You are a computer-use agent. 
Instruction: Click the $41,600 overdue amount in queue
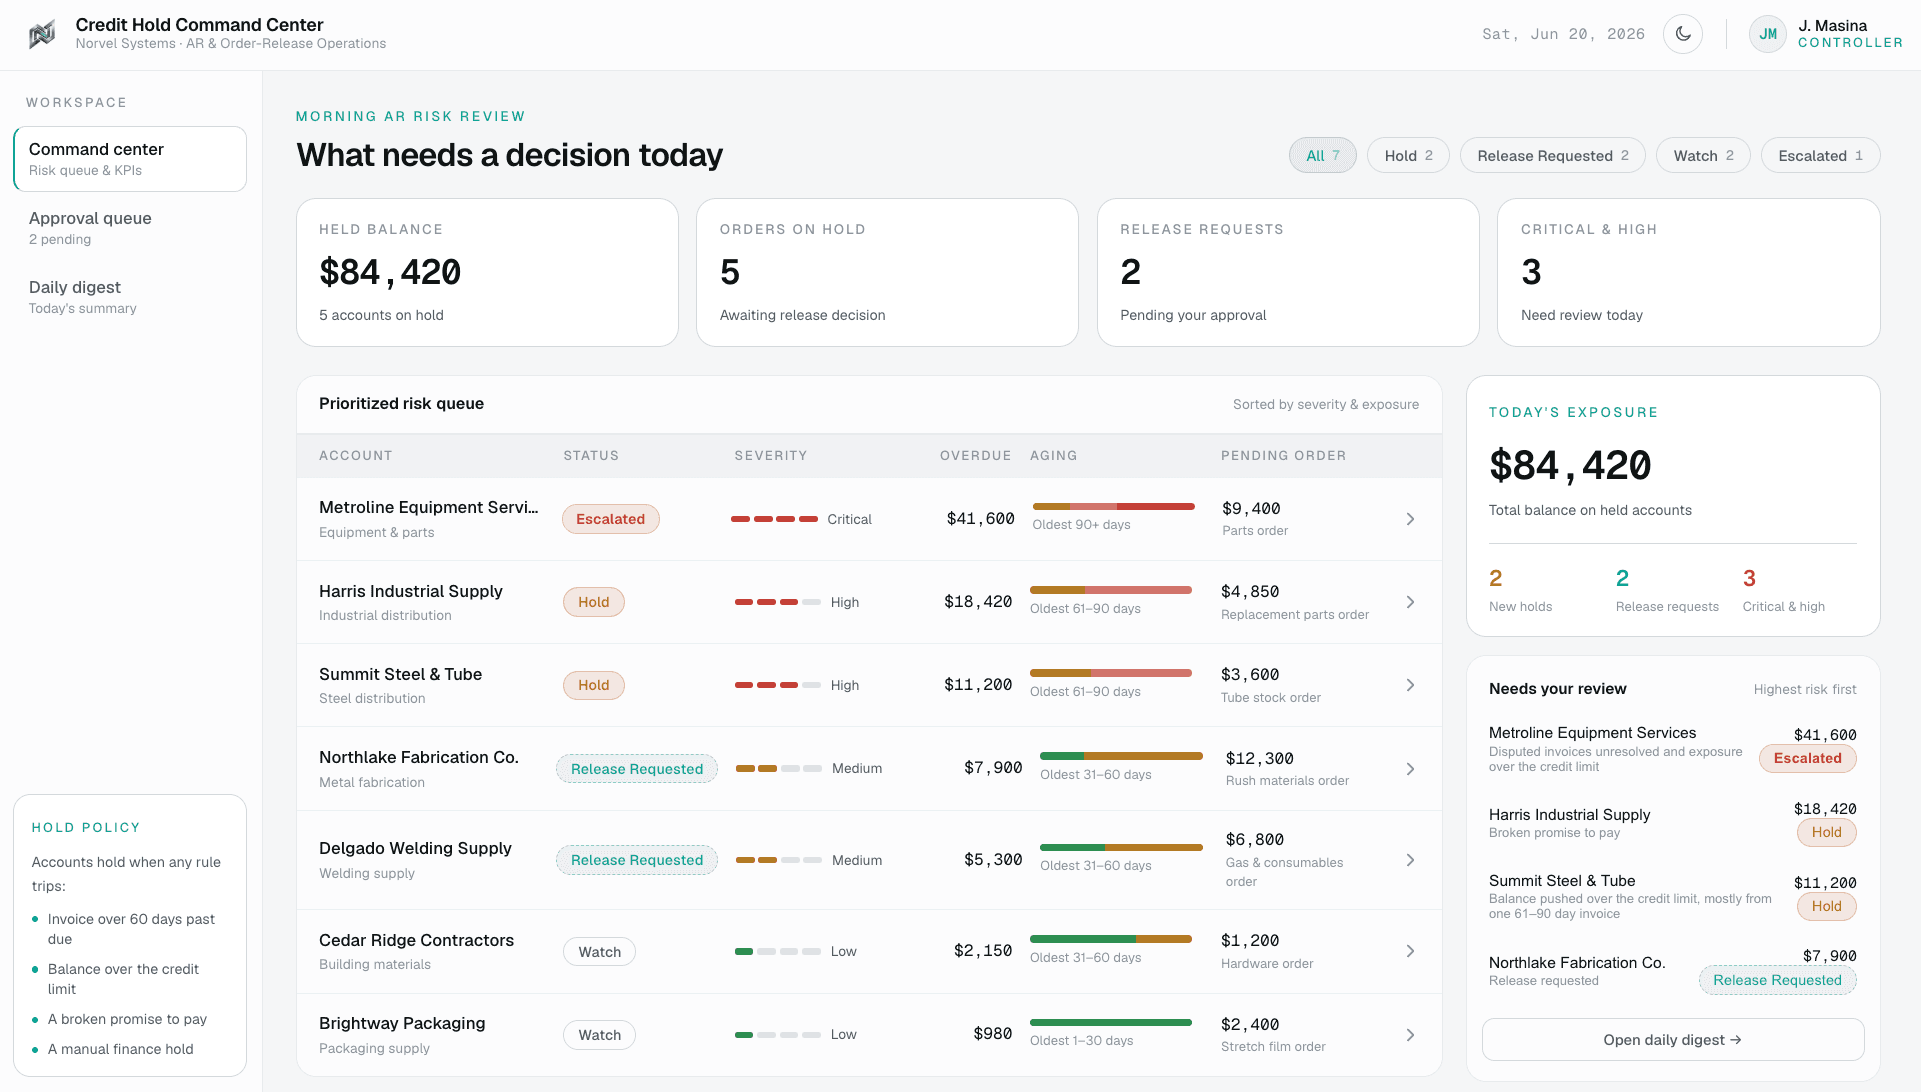[x=980, y=519]
